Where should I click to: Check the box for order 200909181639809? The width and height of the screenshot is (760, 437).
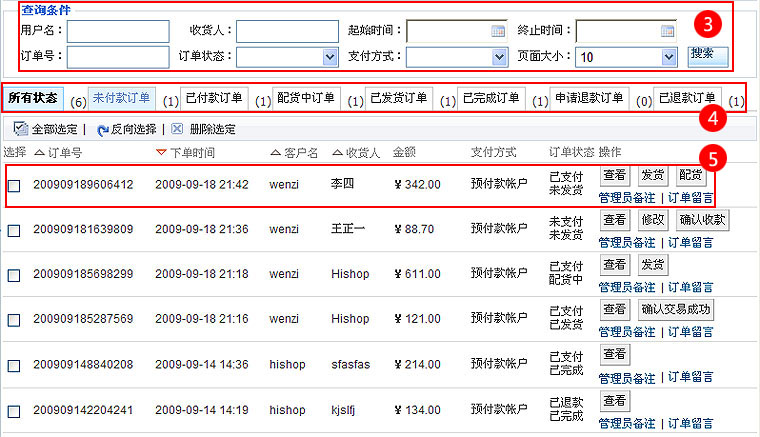click(x=14, y=231)
